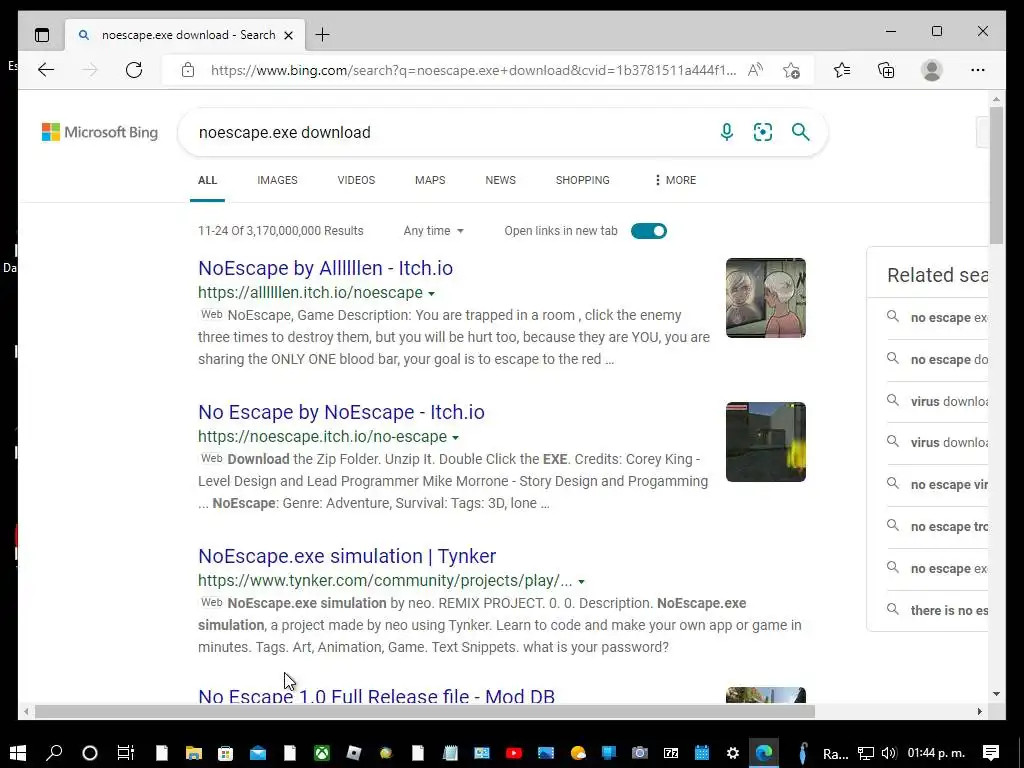Open YouTube icon on taskbar
Image resolution: width=1024 pixels, height=768 pixels.
click(x=514, y=753)
